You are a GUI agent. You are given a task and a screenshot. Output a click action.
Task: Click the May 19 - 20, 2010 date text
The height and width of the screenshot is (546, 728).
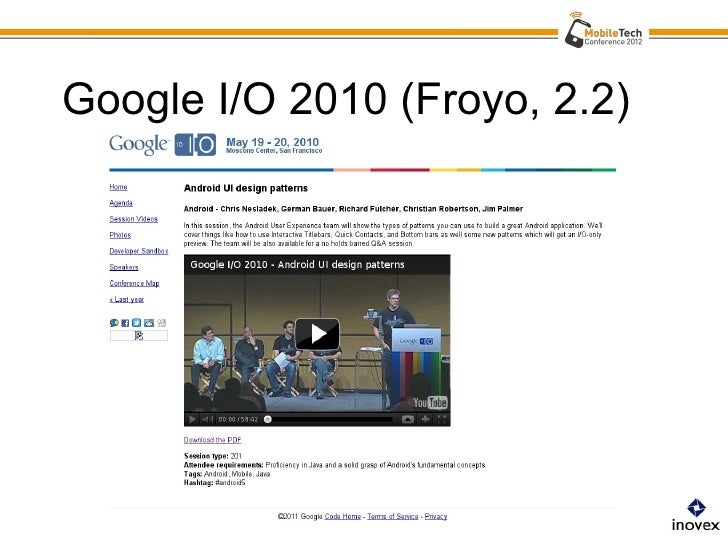[273, 142]
